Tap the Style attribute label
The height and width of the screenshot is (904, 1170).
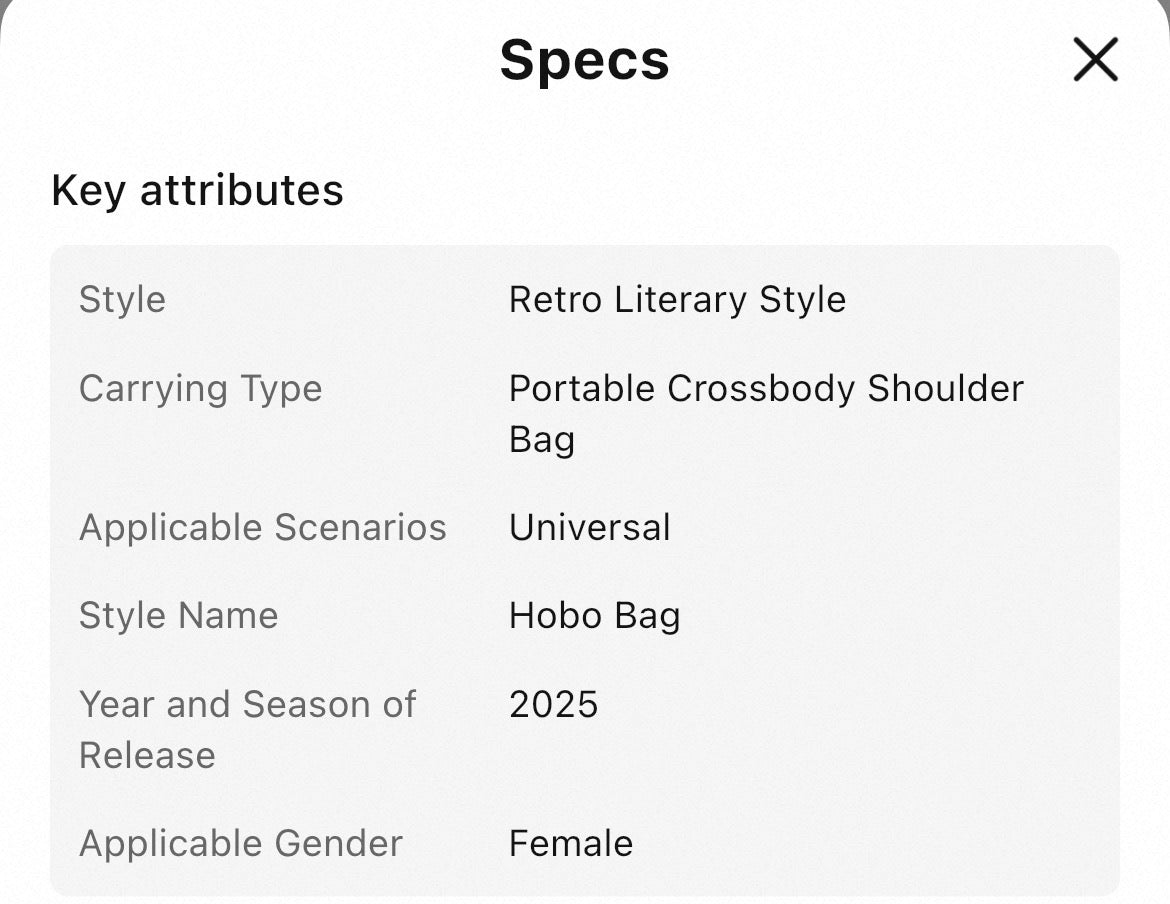122,300
